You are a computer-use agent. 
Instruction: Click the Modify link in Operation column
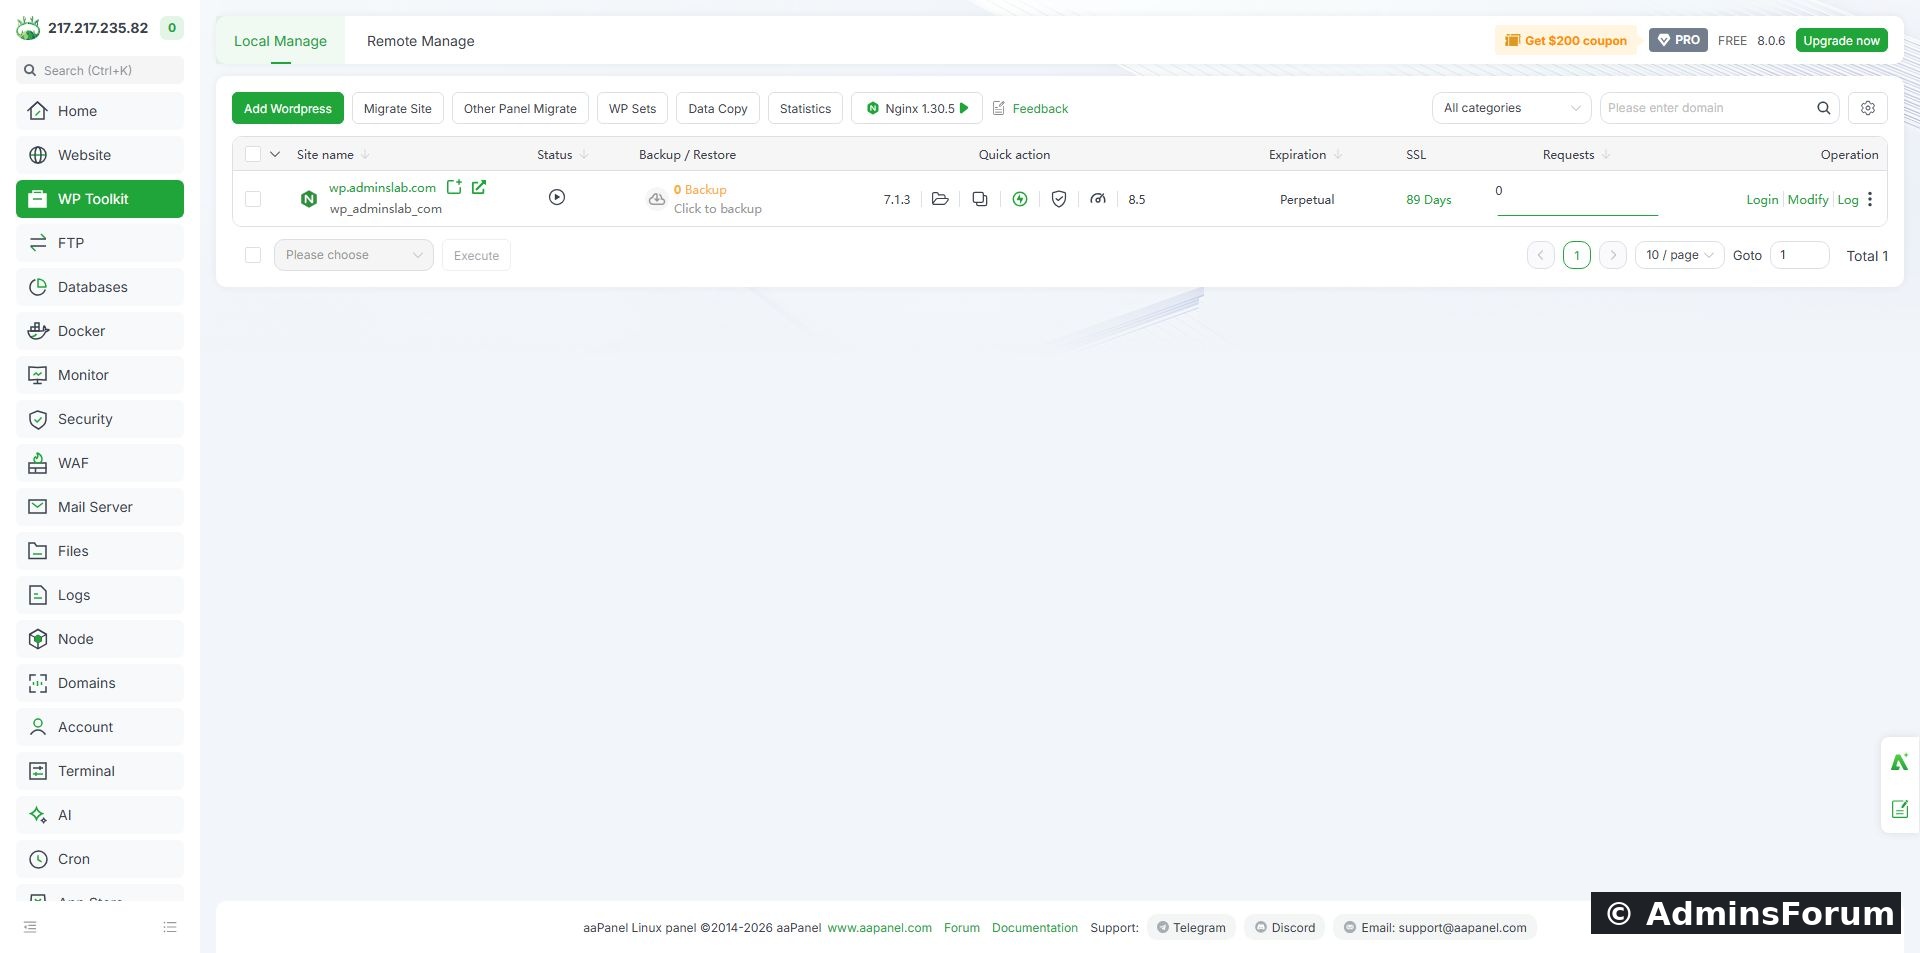1808,200
